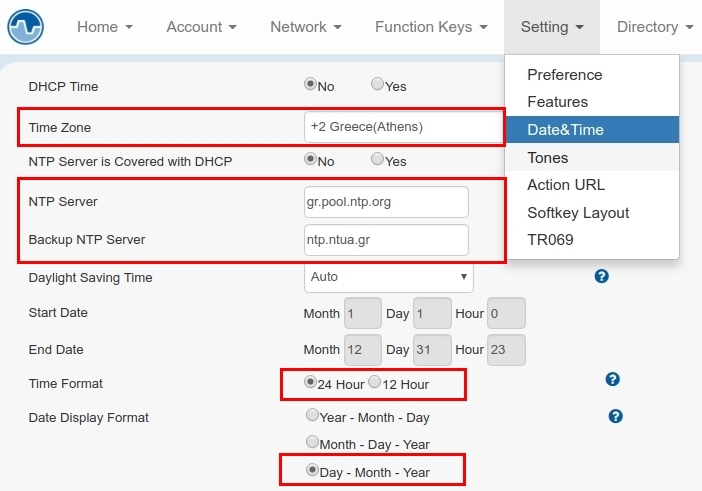Choose 12 Hour time format
The image size is (702, 491).
click(375, 382)
